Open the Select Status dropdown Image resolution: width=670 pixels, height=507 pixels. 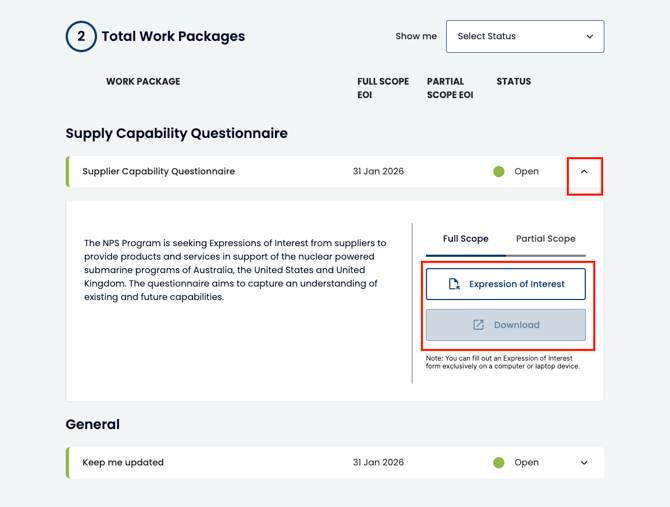tap(524, 37)
